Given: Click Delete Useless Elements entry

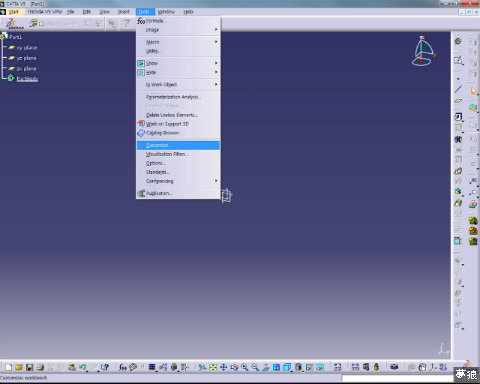Looking at the screenshot, I should pyautogui.click(x=178, y=115).
